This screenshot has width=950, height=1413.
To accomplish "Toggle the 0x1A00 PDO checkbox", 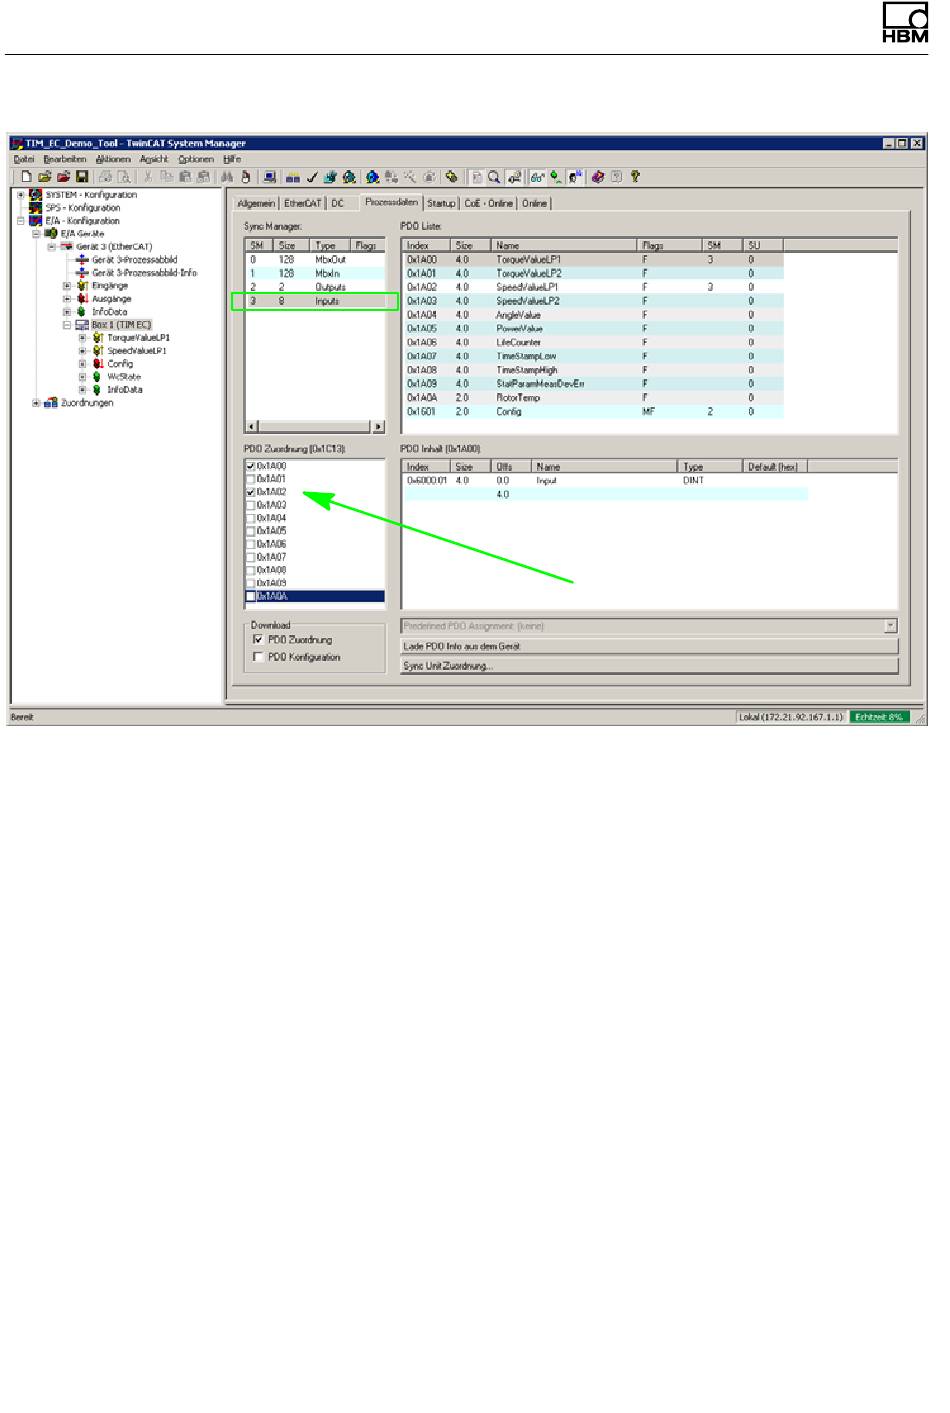I will pos(251,466).
